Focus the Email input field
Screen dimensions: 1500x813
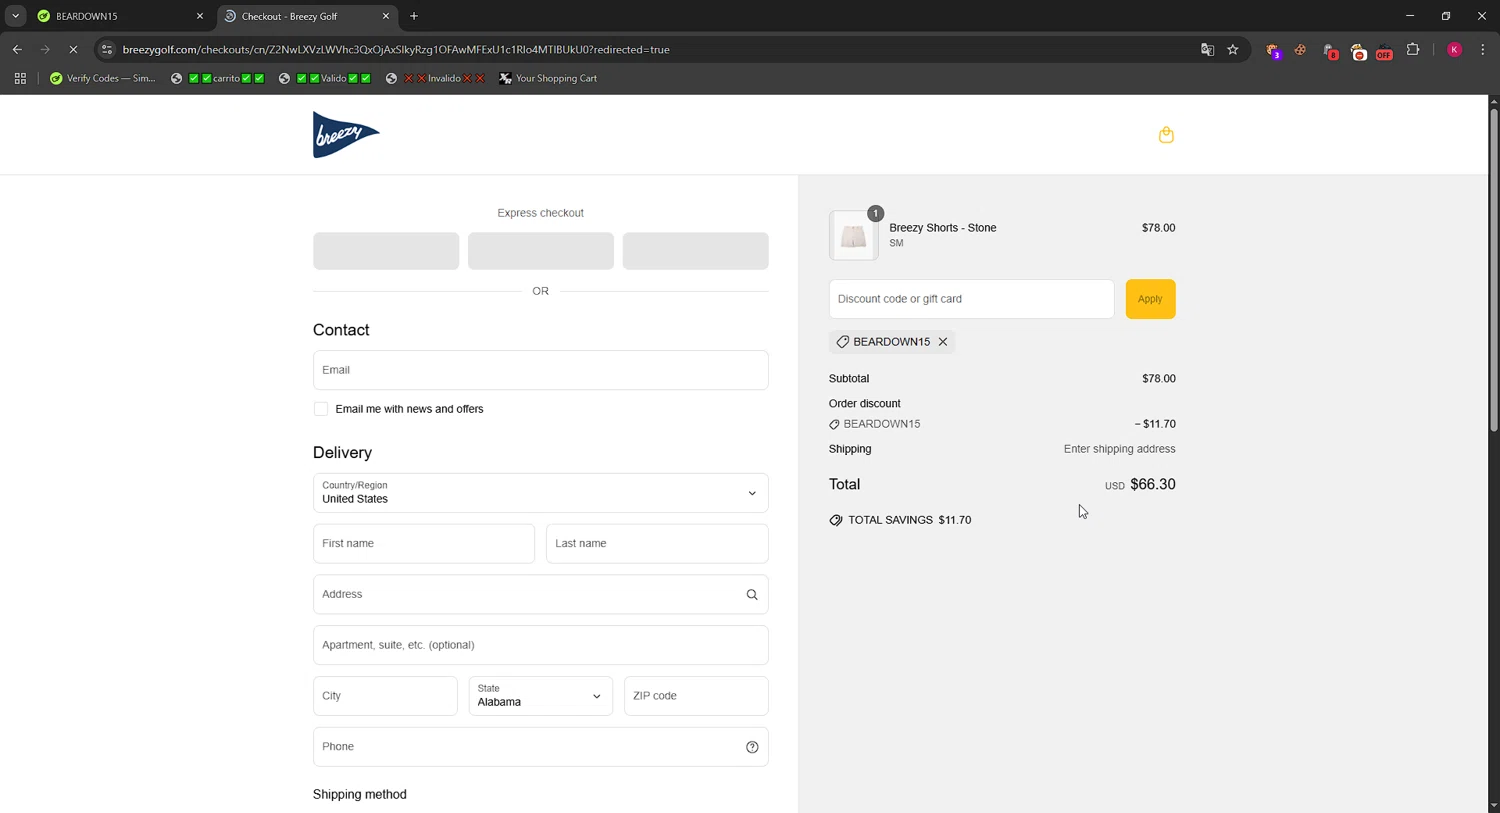pos(540,370)
